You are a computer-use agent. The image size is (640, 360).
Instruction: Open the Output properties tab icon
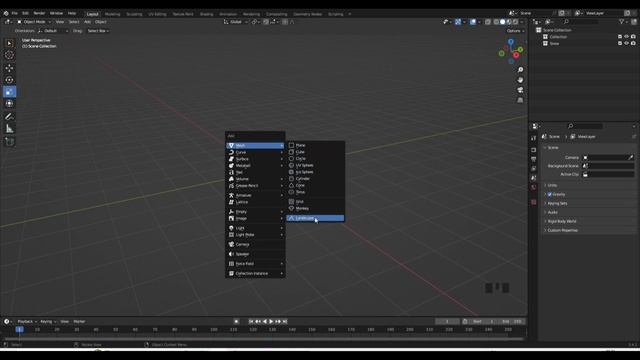(533, 159)
